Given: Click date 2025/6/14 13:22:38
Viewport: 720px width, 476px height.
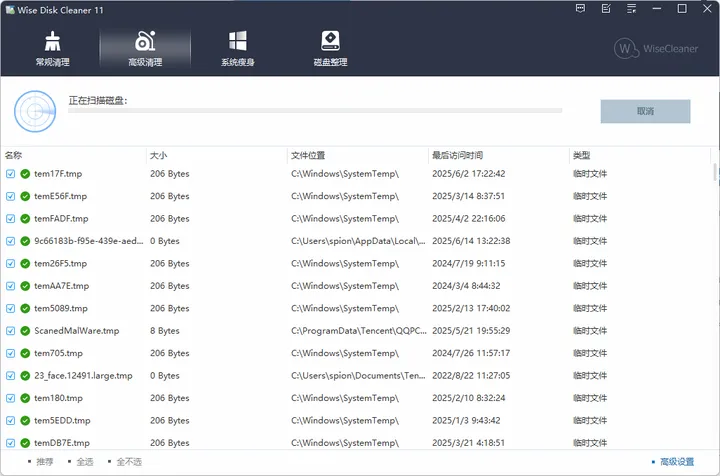Looking at the screenshot, I should (x=471, y=241).
